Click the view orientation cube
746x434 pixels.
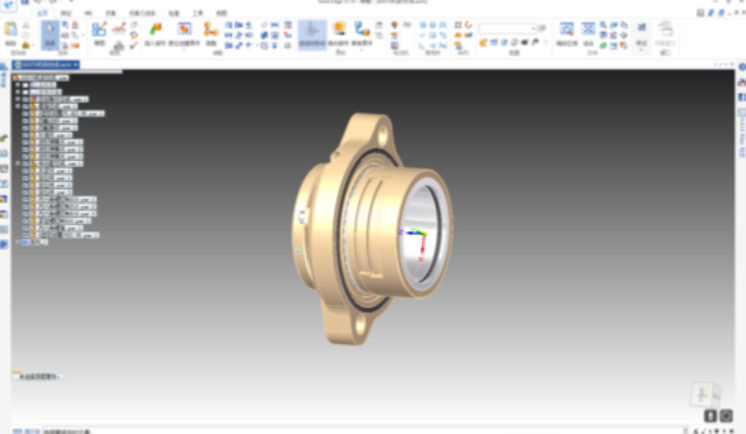point(704,393)
